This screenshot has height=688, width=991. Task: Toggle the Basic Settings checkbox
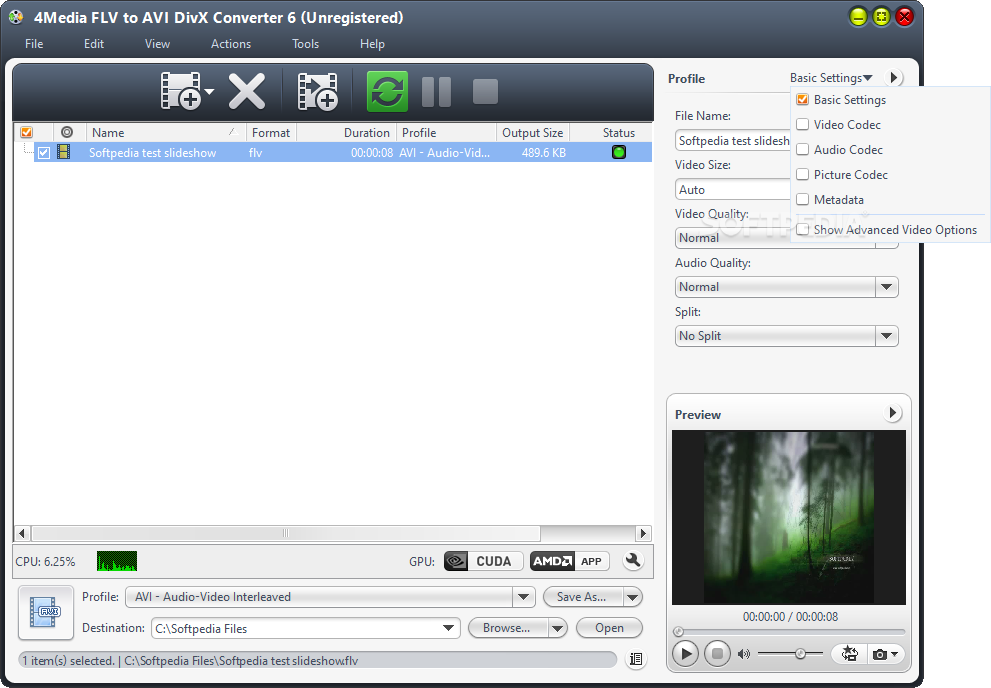coord(803,99)
